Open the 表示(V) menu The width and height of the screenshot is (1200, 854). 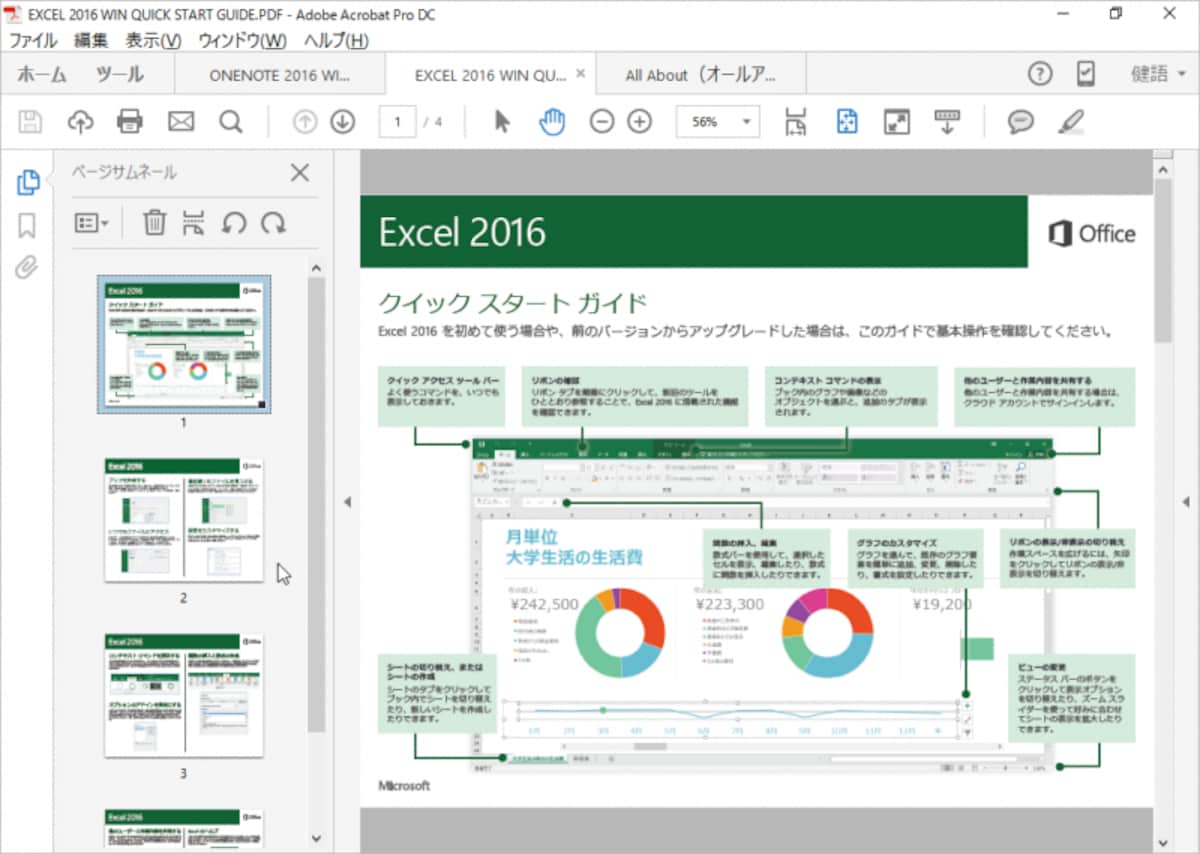point(153,41)
